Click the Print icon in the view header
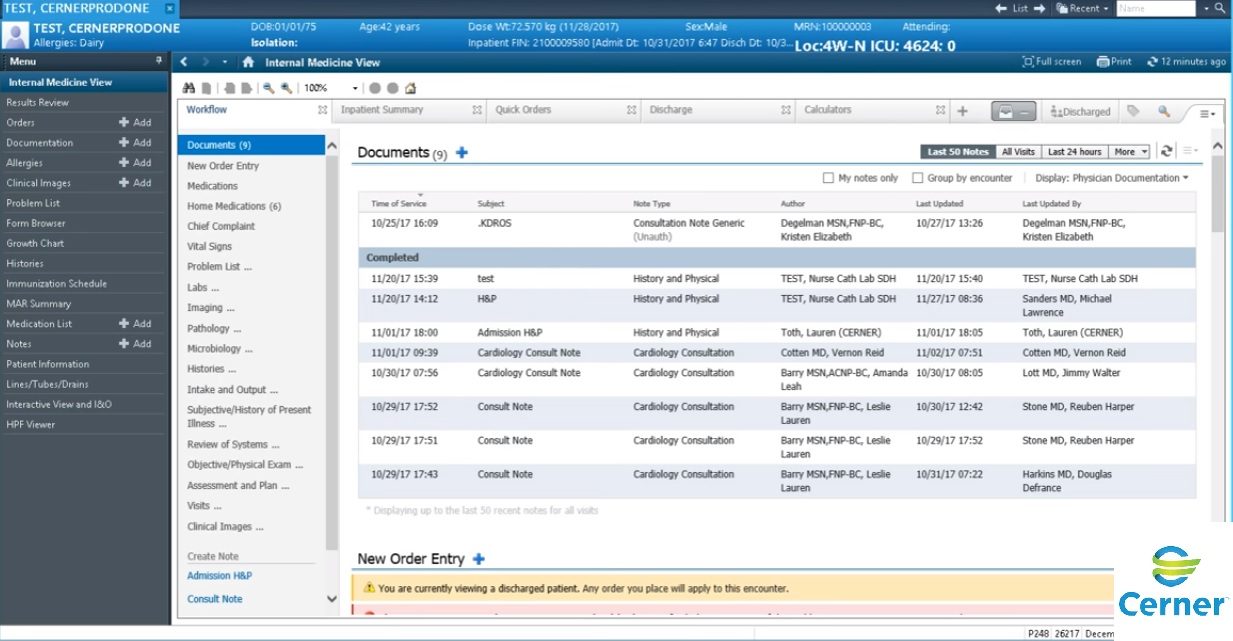Screen dimensions: 1233x641 pyautogui.click(x=1113, y=61)
